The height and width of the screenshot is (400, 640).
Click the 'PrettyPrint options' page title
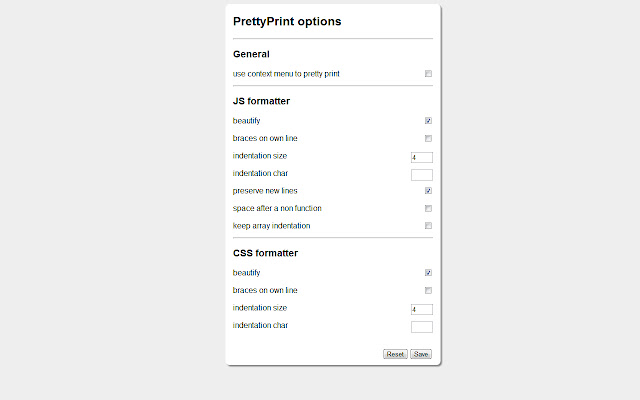click(287, 21)
